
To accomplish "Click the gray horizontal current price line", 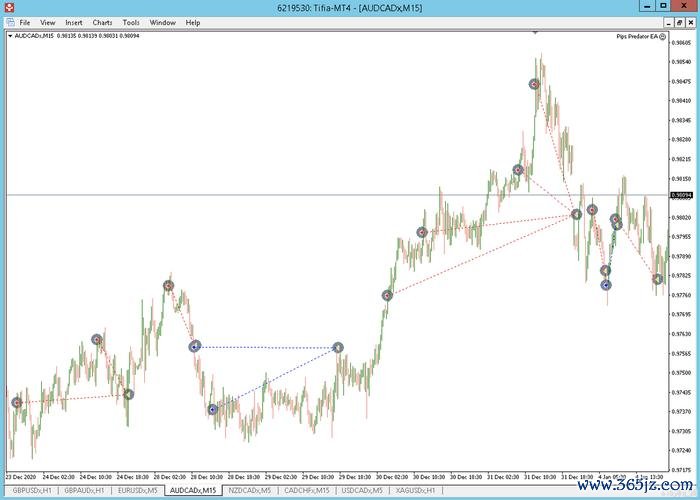I will [x=338, y=195].
